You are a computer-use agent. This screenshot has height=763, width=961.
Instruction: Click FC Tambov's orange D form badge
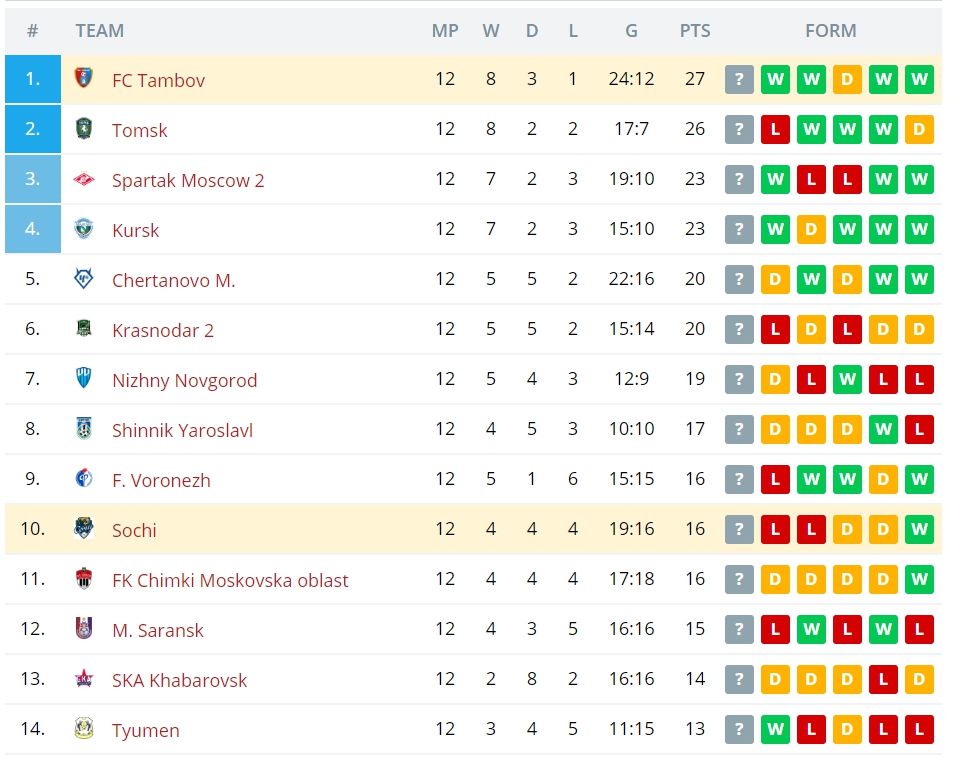pyautogui.click(x=847, y=79)
